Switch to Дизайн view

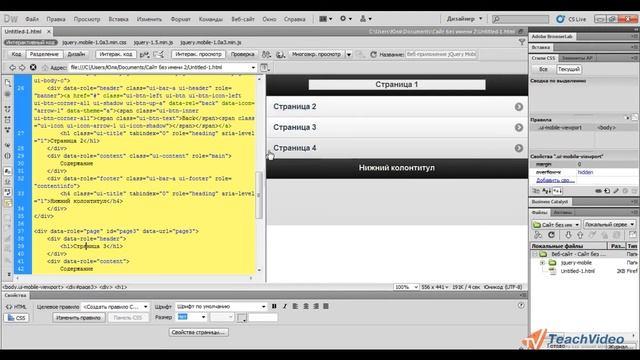(76, 54)
